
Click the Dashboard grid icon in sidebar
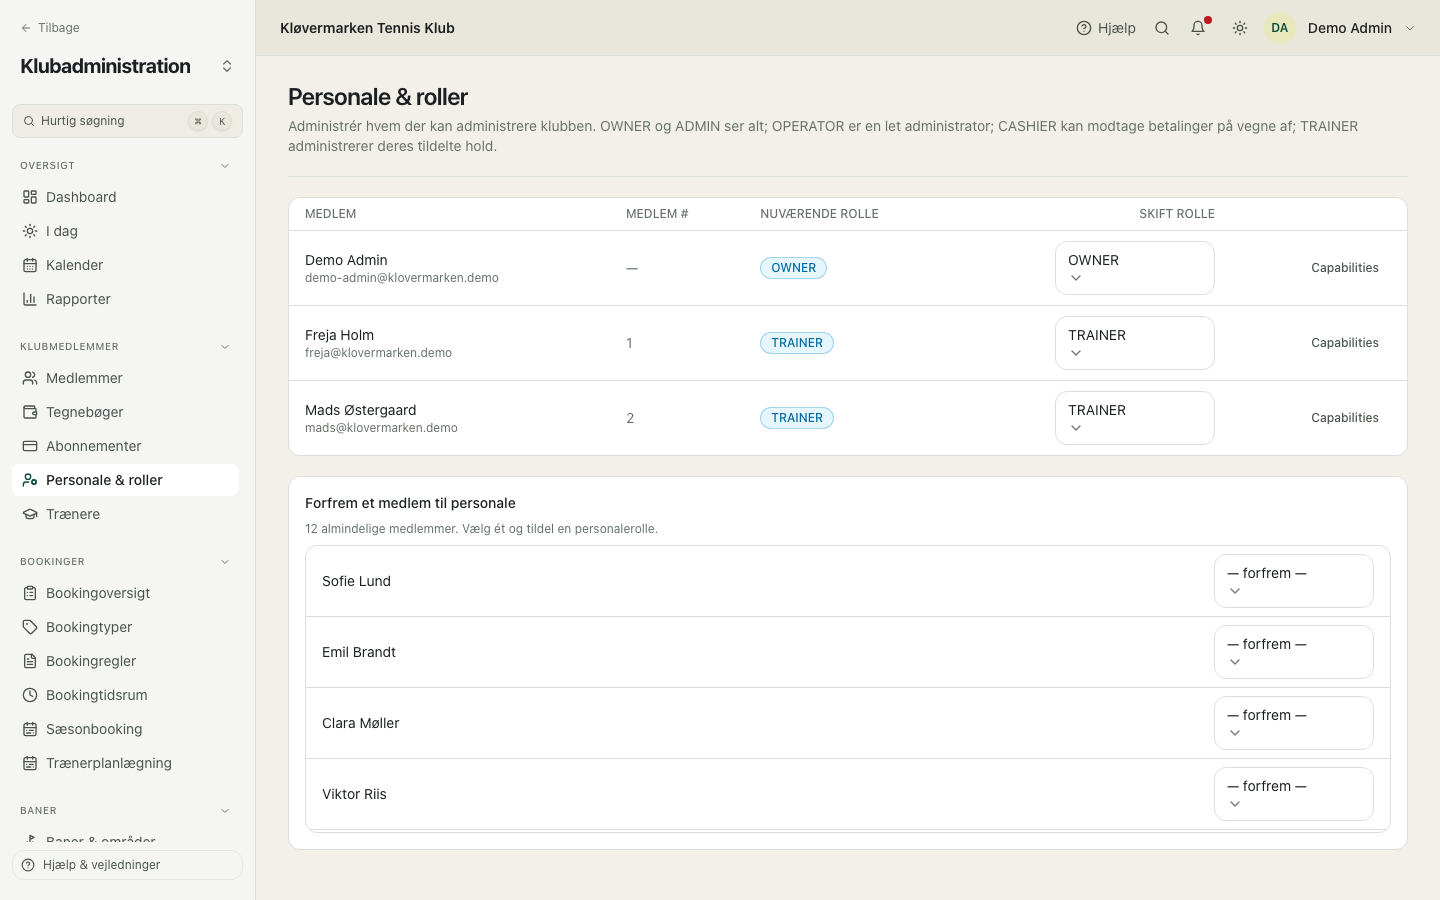30,197
